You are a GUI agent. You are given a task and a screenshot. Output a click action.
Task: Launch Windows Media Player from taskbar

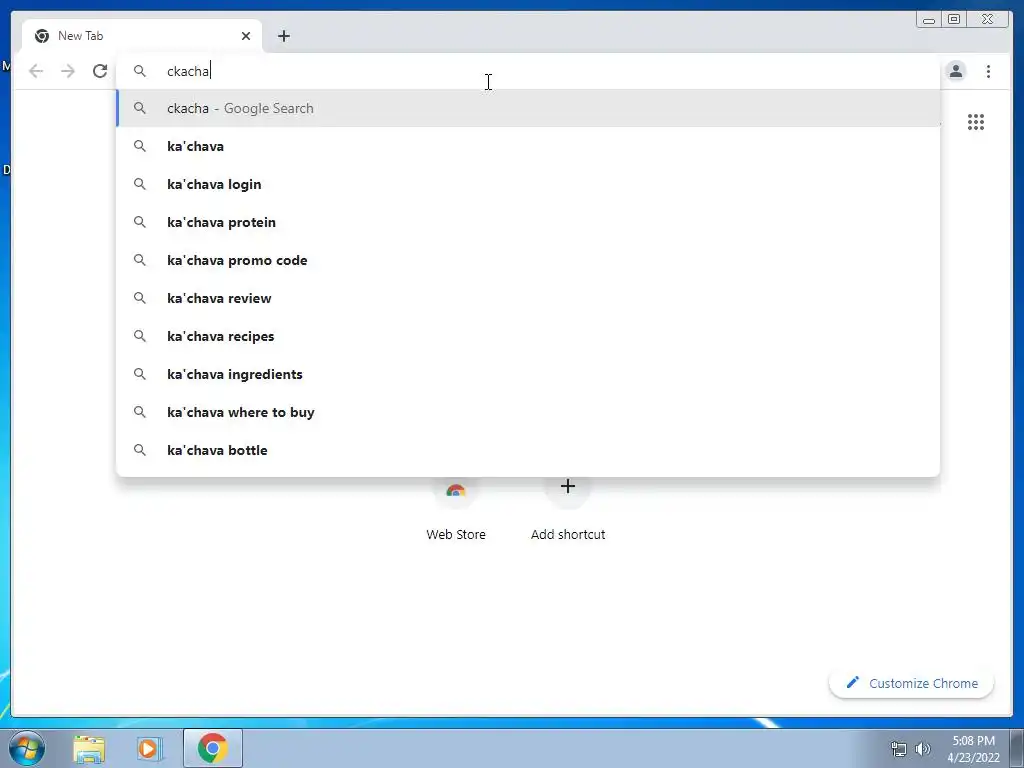pyautogui.click(x=150, y=749)
